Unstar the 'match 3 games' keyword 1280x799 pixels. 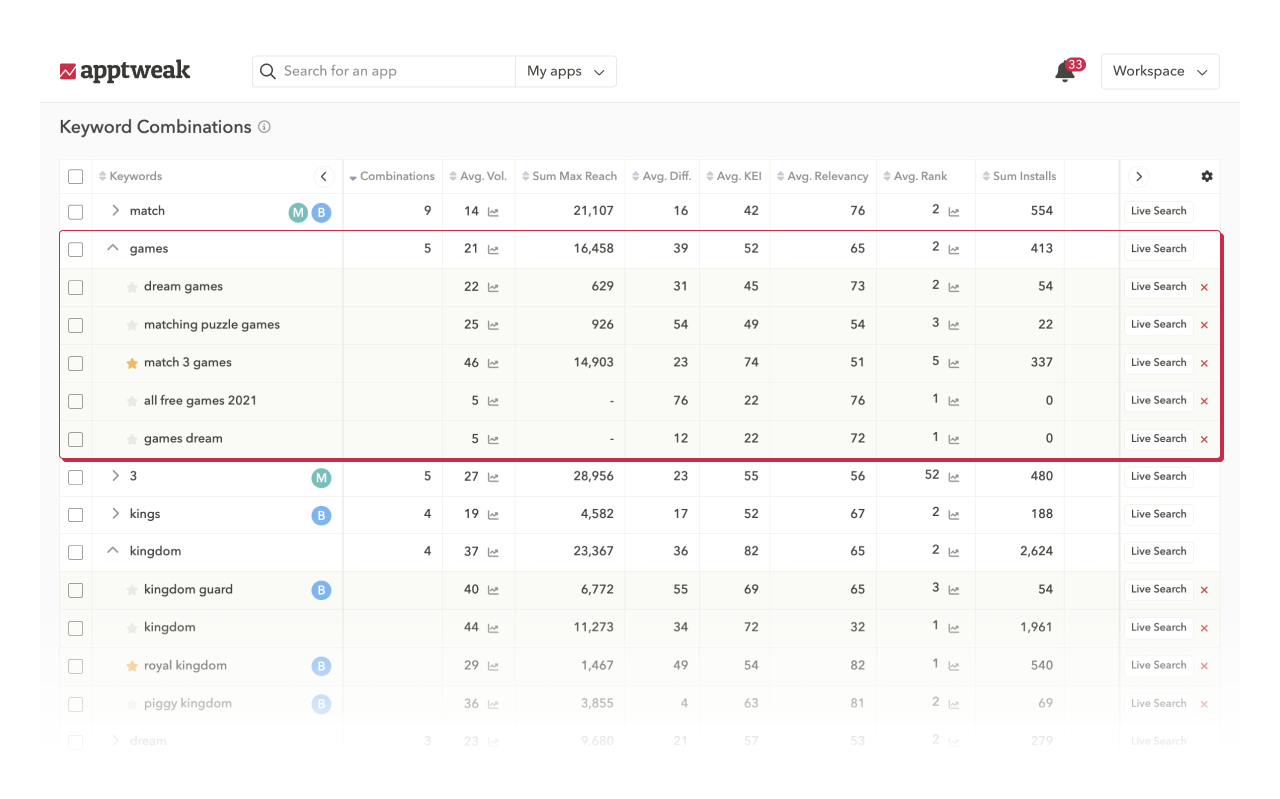(x=132, y=363)
